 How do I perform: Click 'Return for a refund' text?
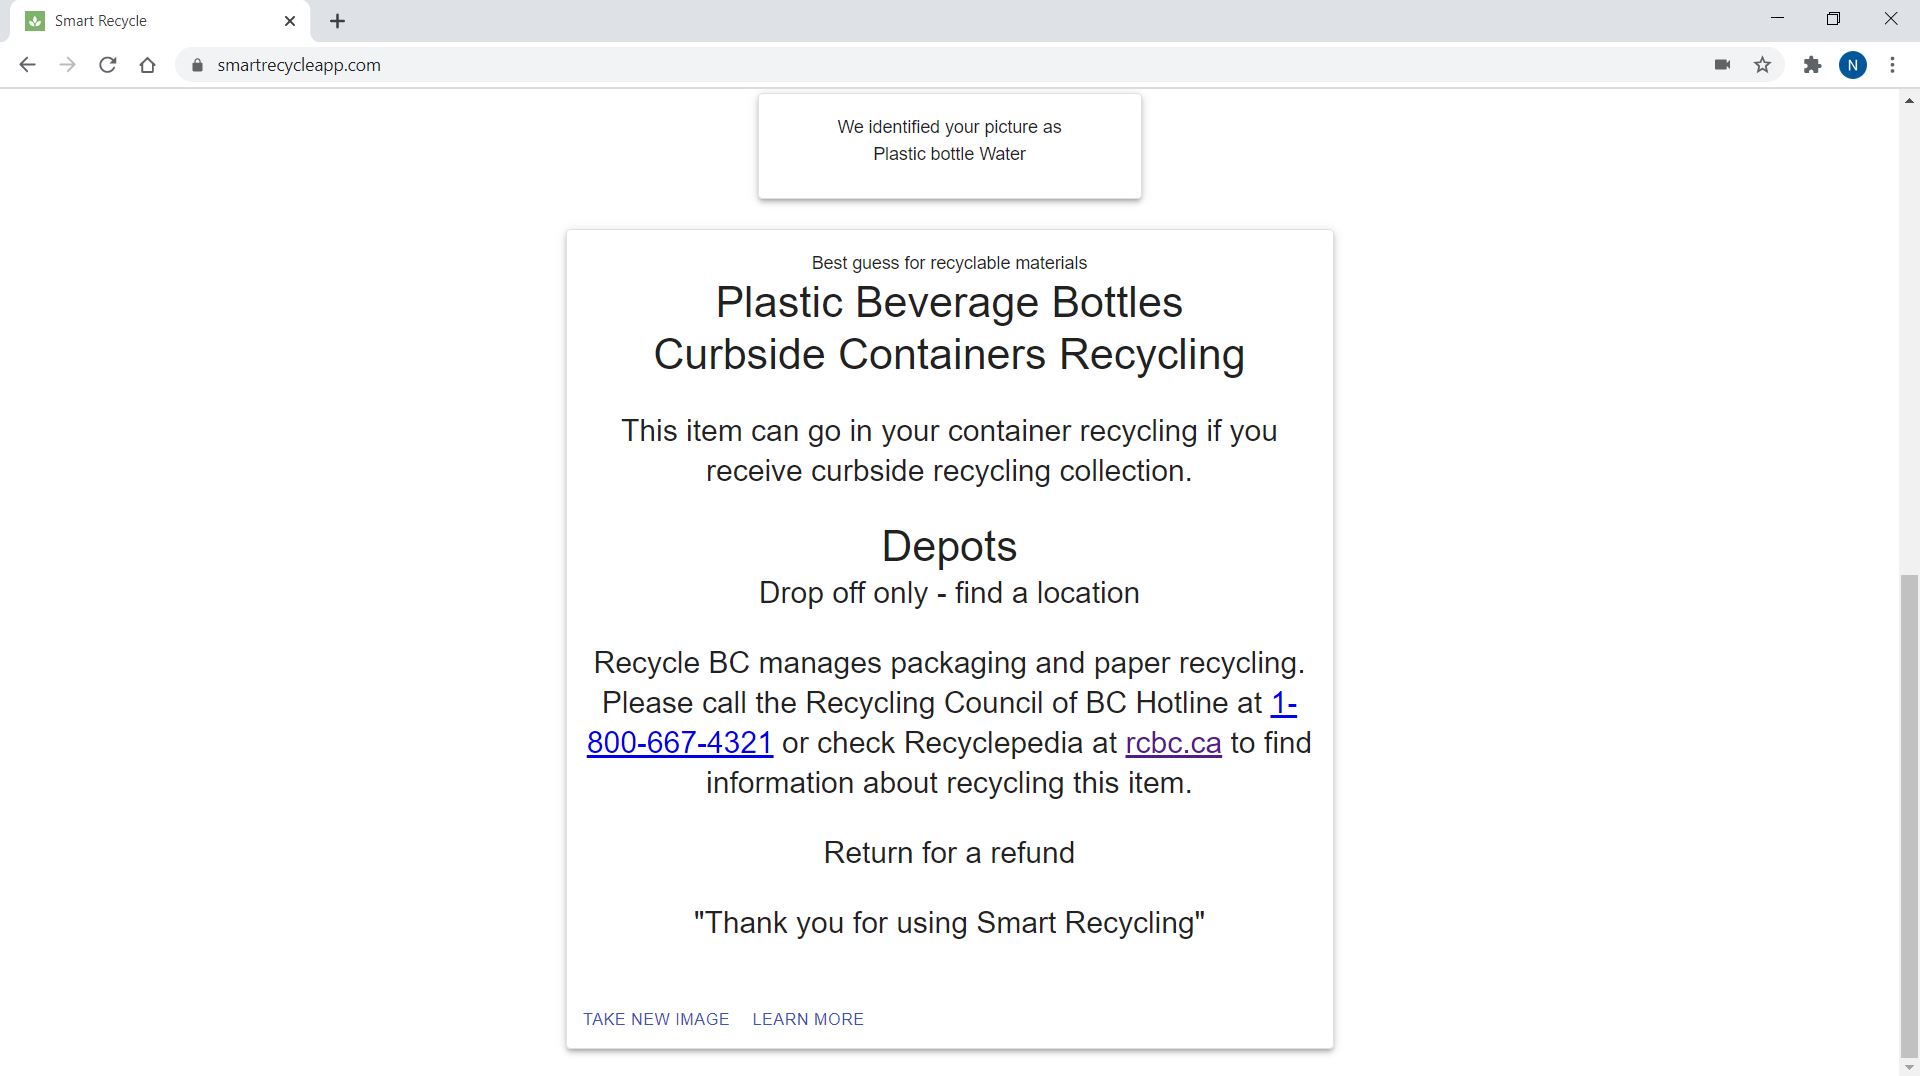949,853
